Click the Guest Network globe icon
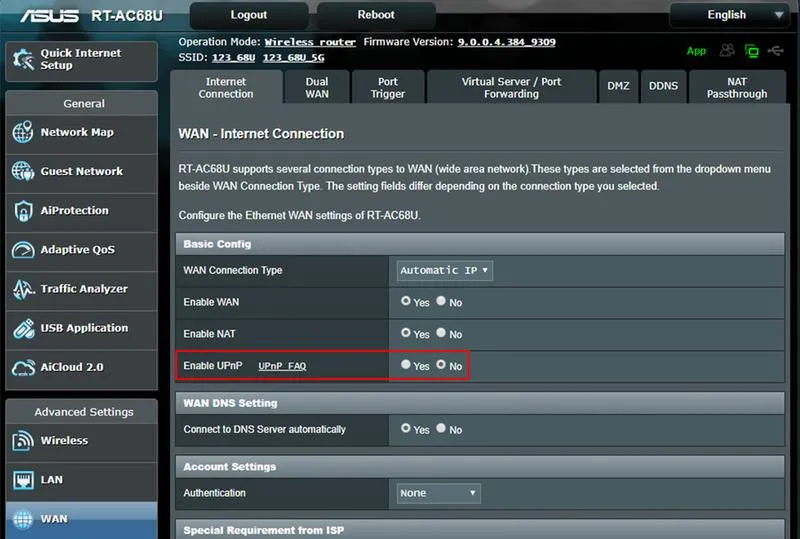Image resolution: width=800 pixels, height=539 pixels. (x=23, y=171)
